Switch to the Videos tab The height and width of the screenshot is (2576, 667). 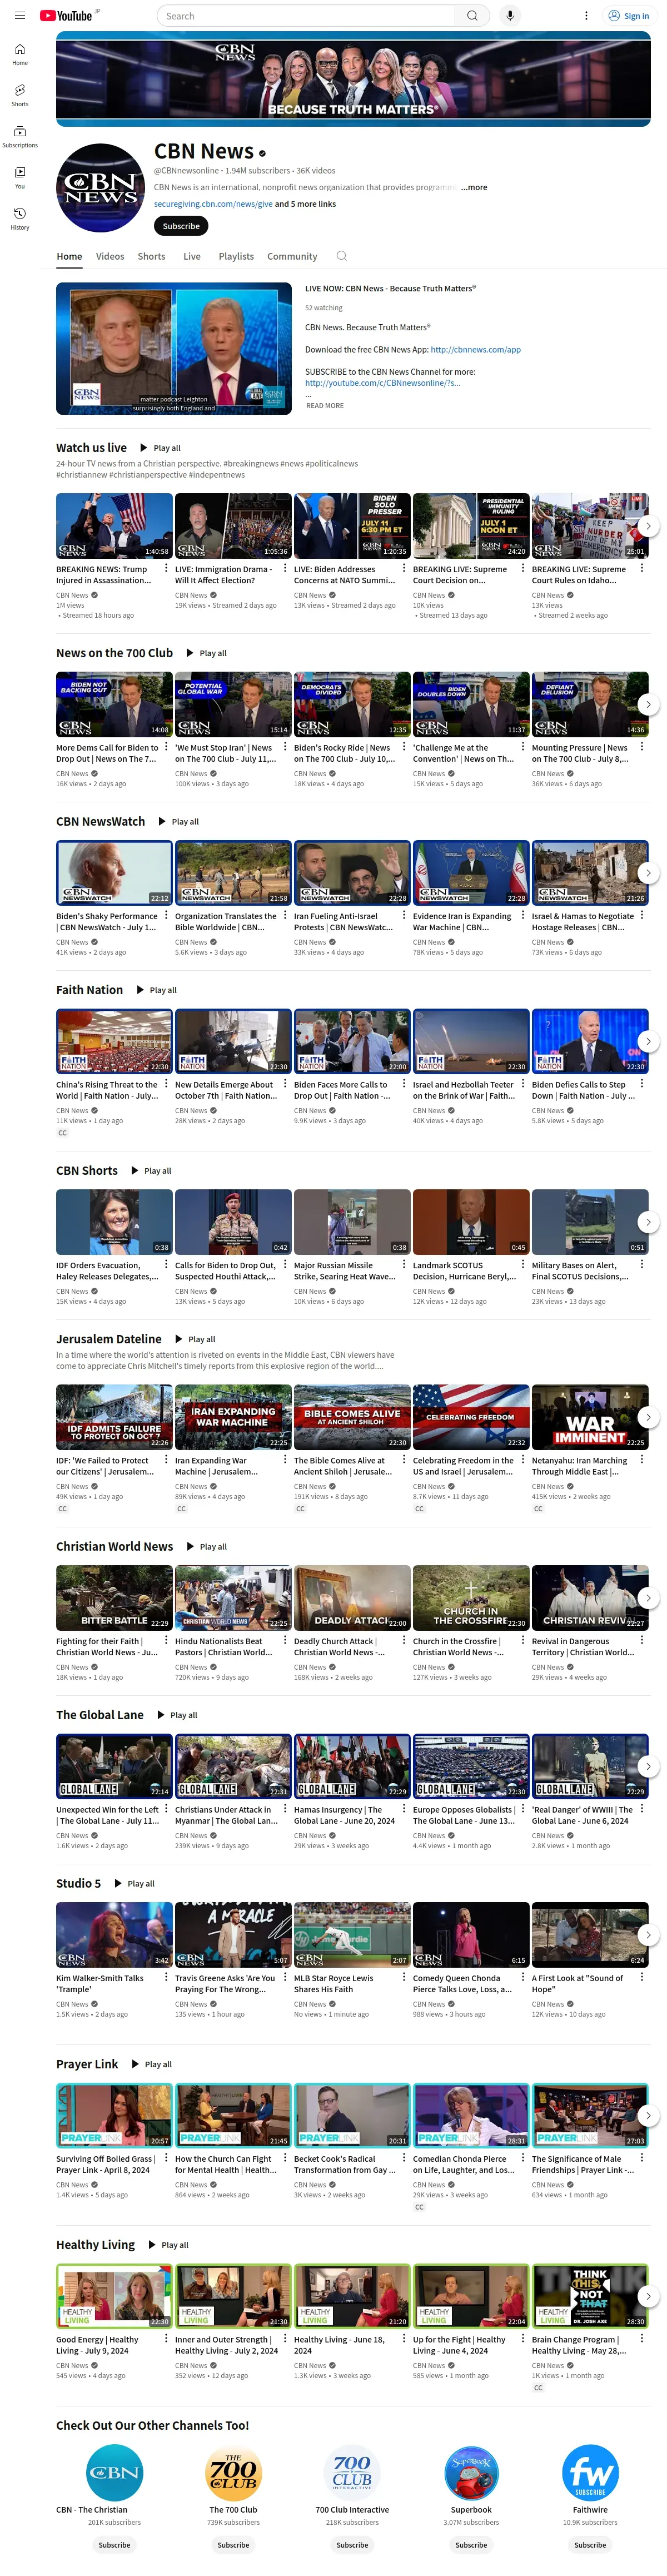click(110, 257)
